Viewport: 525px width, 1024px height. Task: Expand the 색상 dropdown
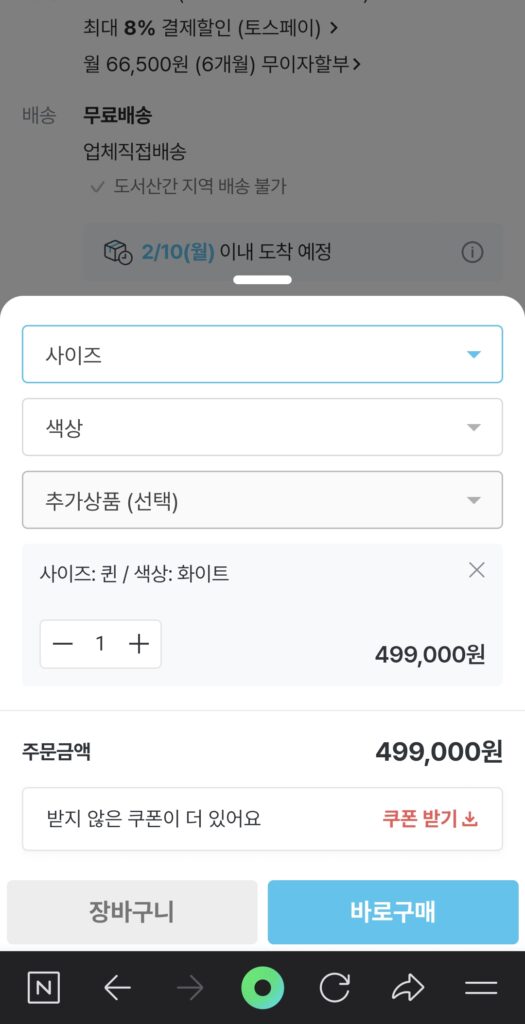click(x=262, y=427)
